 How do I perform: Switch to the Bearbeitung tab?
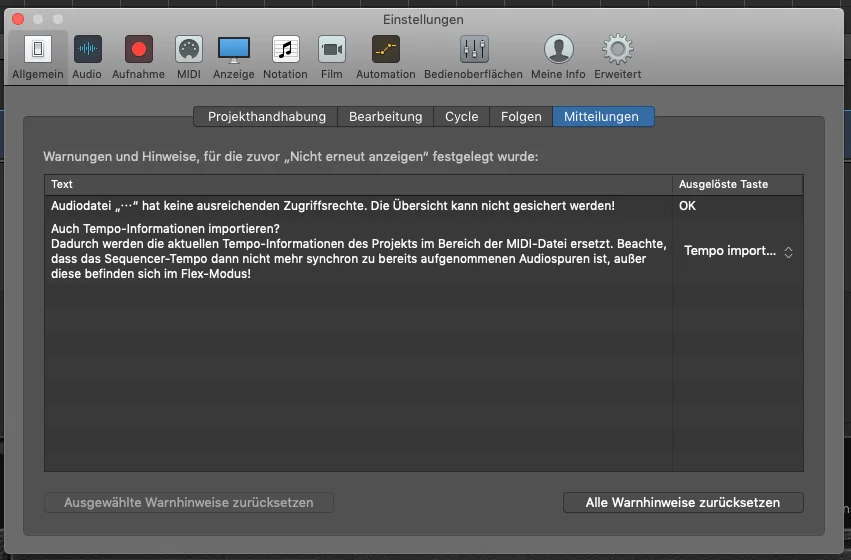tap(385, 117)
